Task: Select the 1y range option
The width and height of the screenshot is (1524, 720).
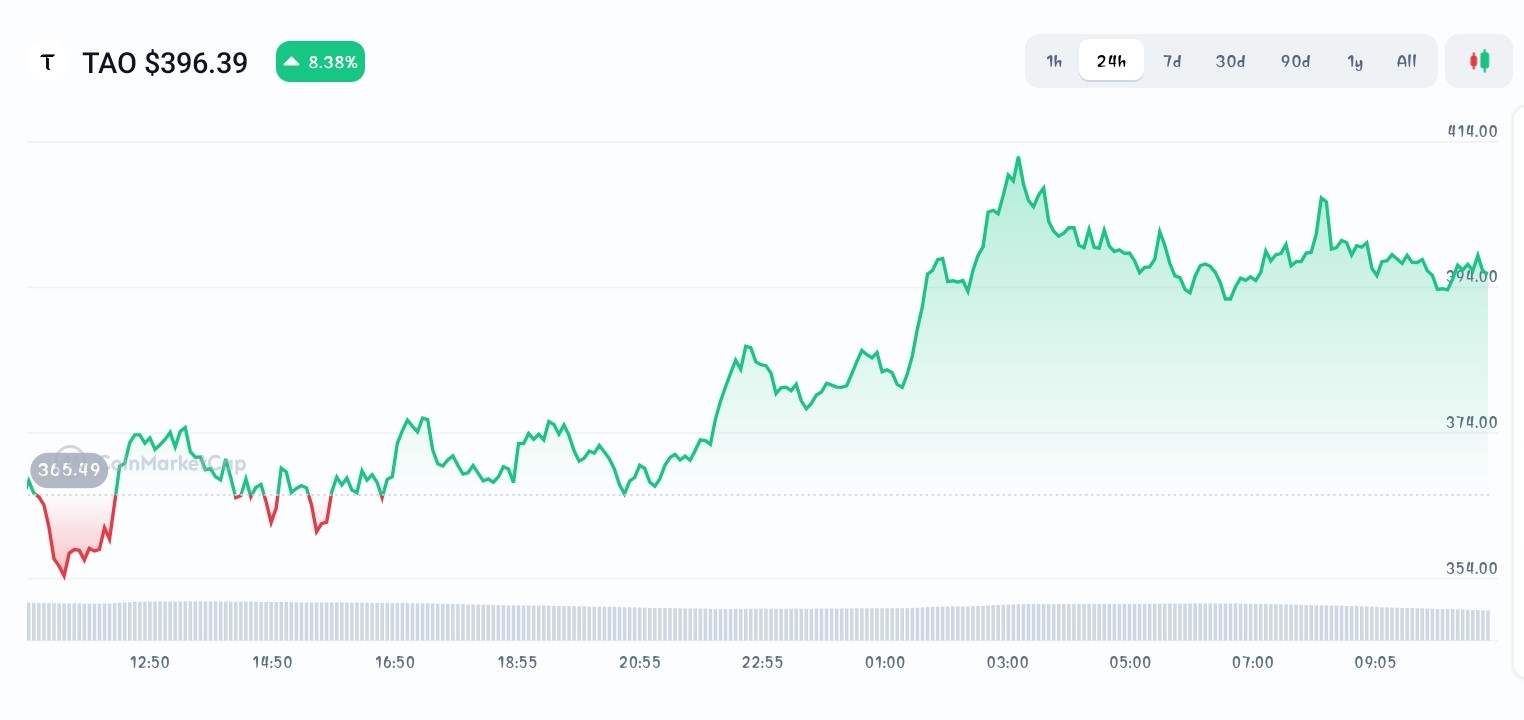Action: pos(1355,61)
